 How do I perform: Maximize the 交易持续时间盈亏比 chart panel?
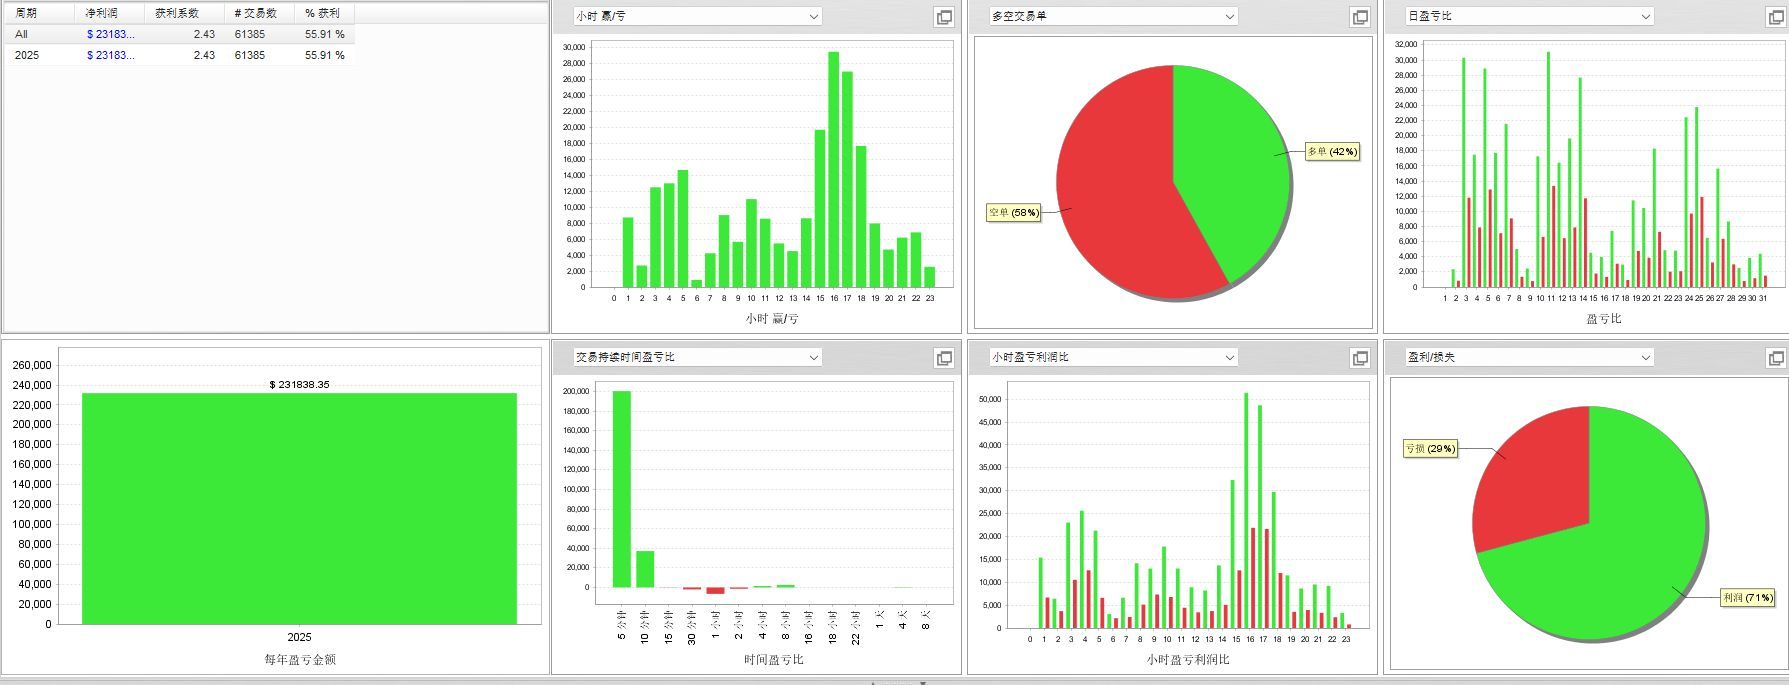(944, 358)
